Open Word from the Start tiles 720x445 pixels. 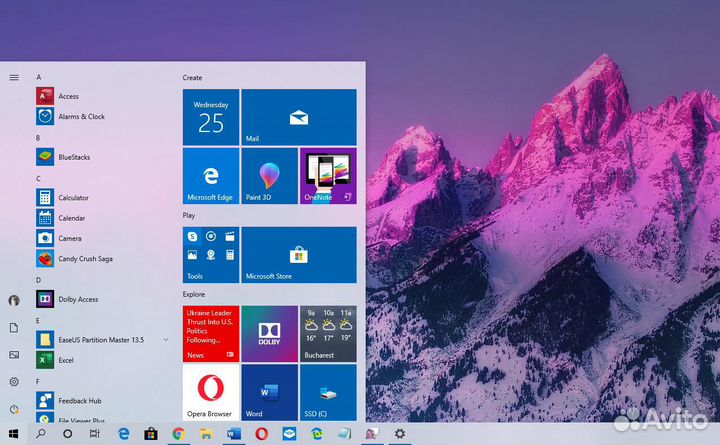(x=269, y=392)
